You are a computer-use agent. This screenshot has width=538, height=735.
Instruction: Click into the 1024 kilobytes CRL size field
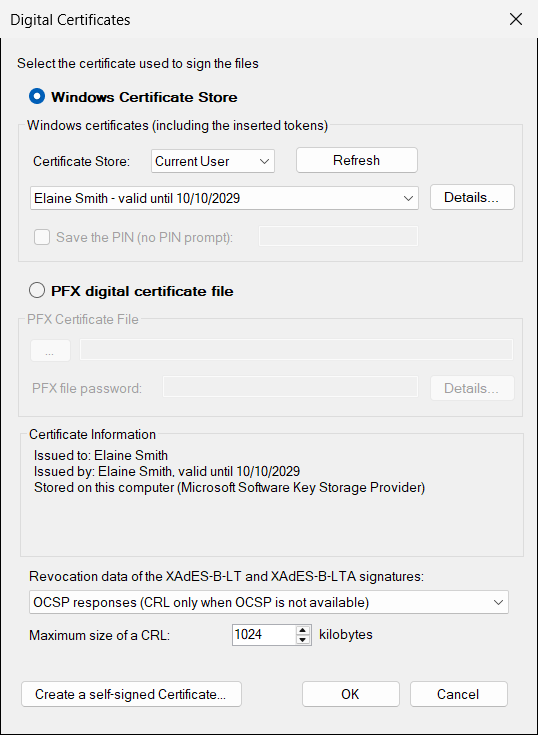[264, 635]
